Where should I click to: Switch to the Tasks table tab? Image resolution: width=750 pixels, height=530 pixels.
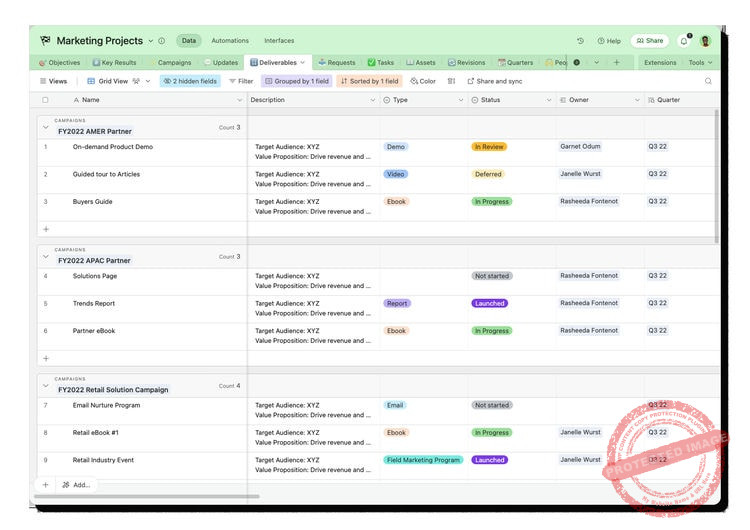pyautogui.click(x=381, y=63)
